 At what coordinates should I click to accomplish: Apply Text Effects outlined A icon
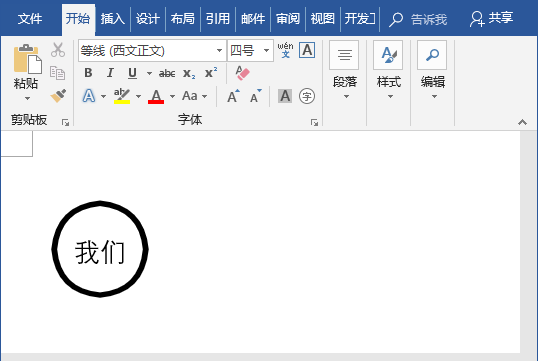pos(89,96)
